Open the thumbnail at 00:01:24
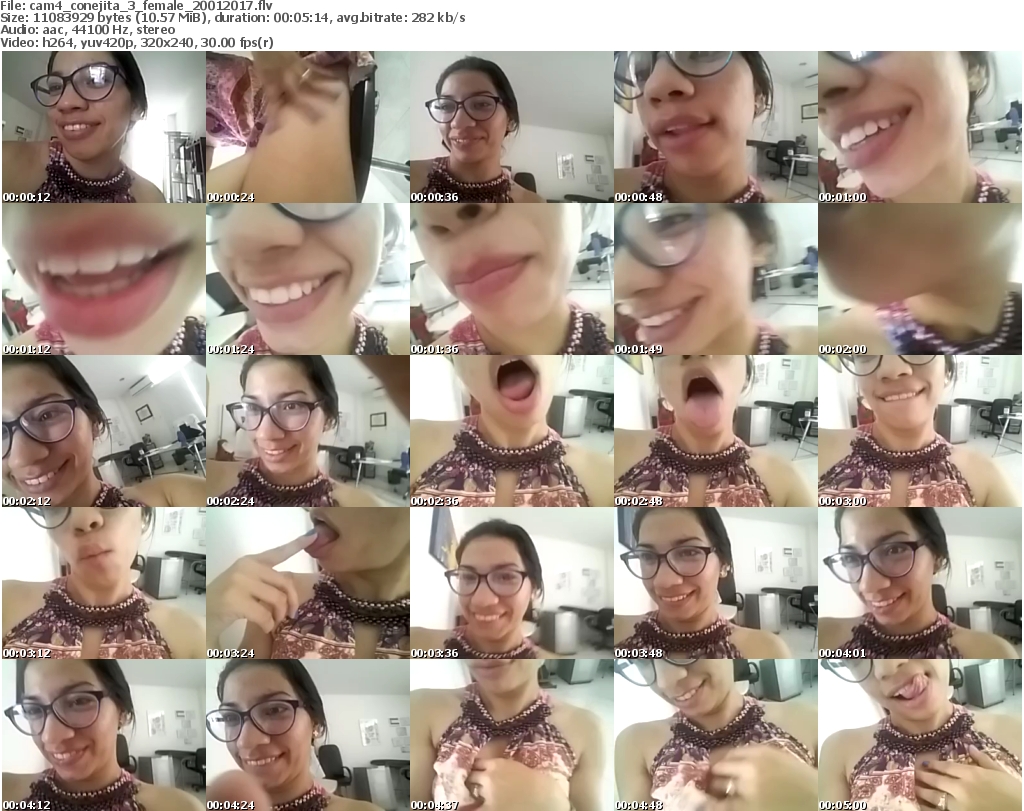Screen dimensions: 1024x811 [308, 279]
